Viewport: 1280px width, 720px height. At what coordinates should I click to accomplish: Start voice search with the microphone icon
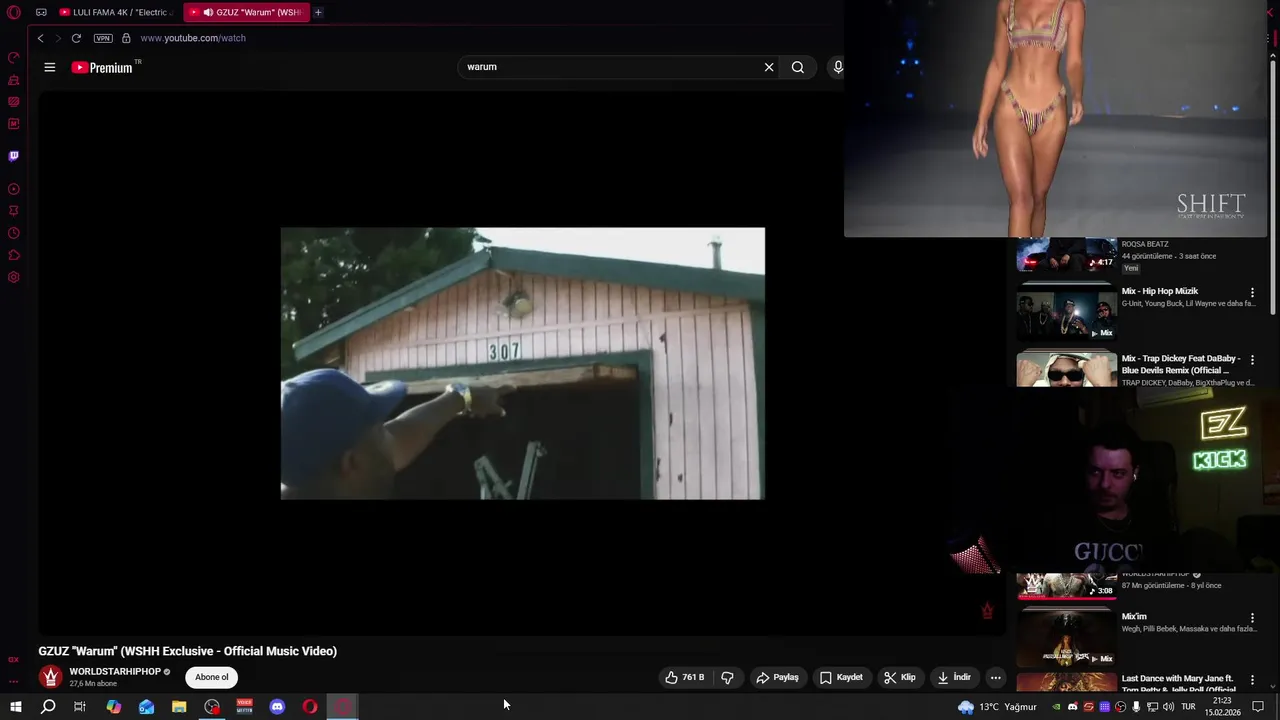click(x=838, y=67)
